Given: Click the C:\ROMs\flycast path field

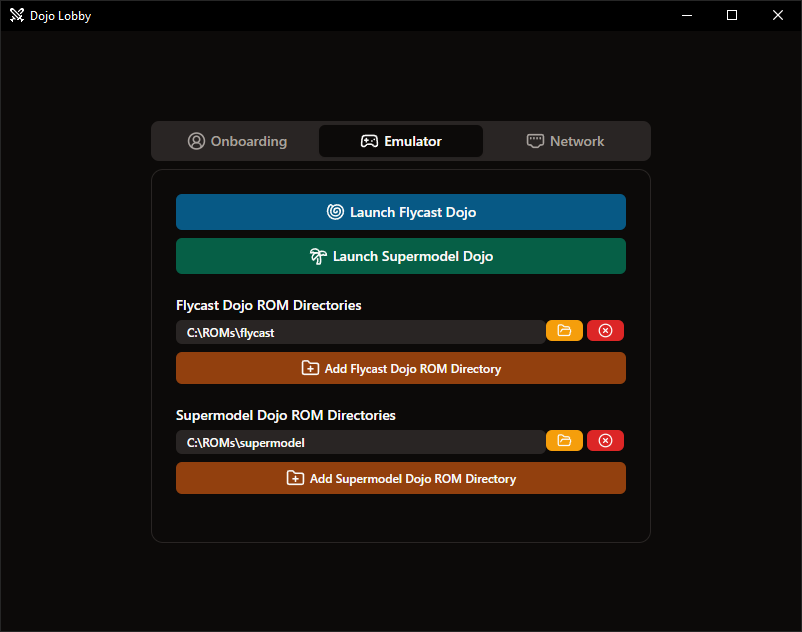Looking at the screenshot, I should tap(361, 332).
